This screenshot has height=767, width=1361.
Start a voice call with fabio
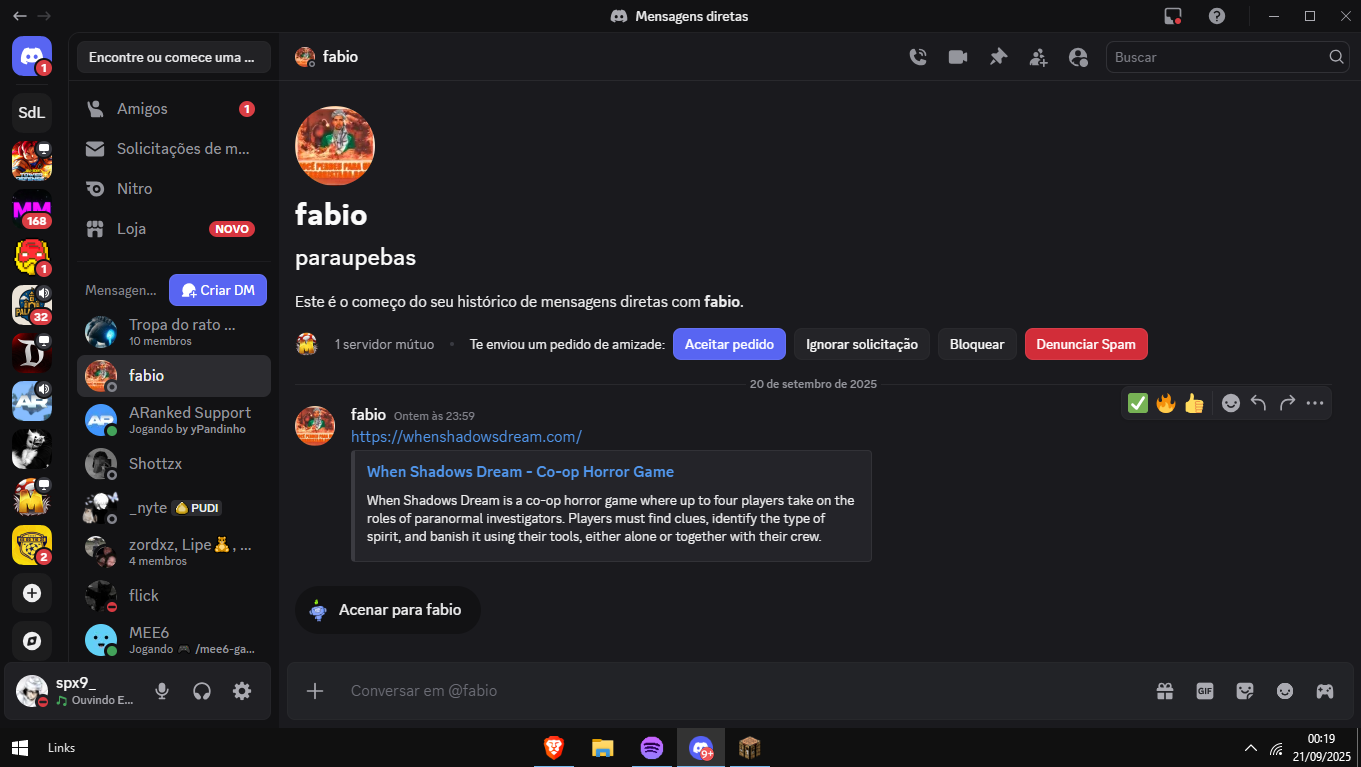click(918, 57)
